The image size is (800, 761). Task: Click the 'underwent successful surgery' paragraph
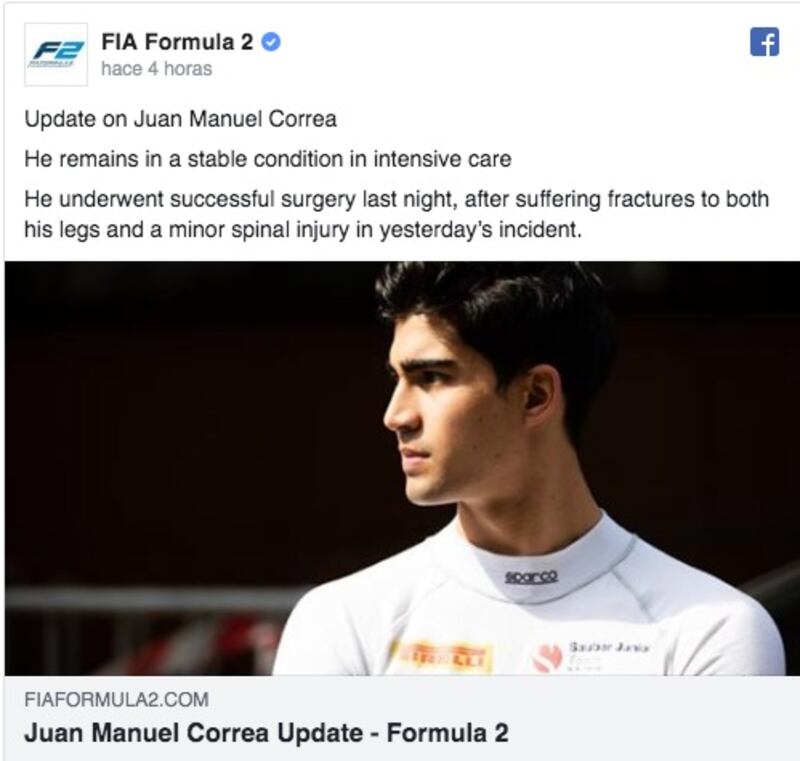[396, 214]
